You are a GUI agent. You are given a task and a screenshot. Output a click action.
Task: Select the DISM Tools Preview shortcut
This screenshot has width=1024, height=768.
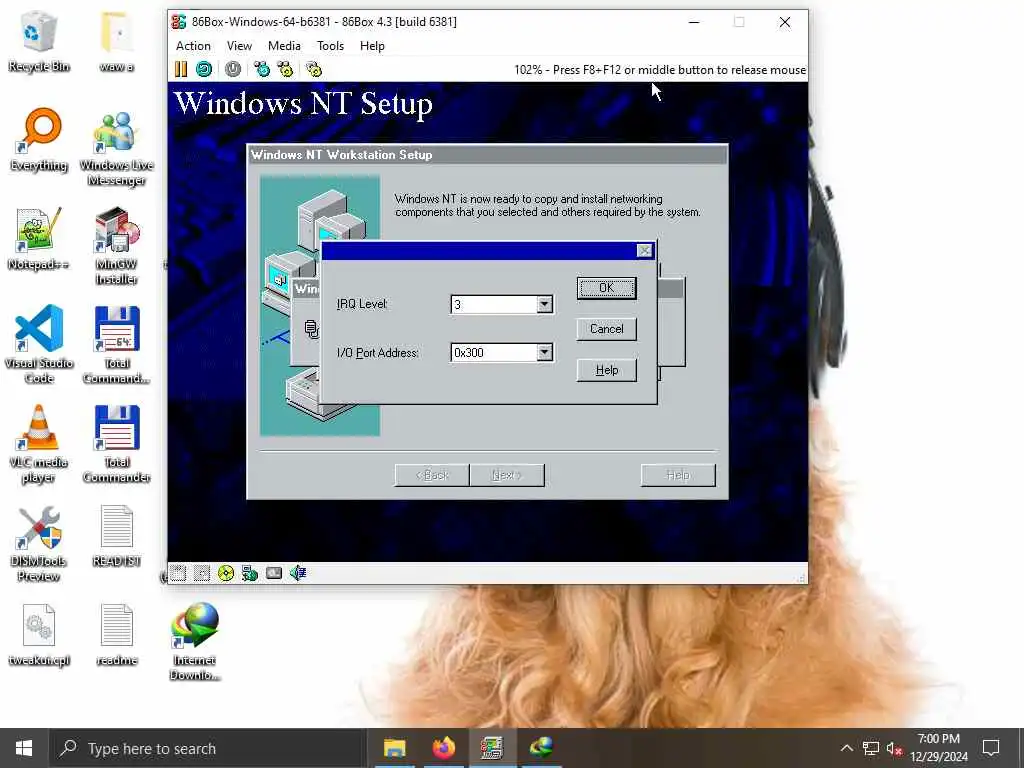click(x=39, y=543)
